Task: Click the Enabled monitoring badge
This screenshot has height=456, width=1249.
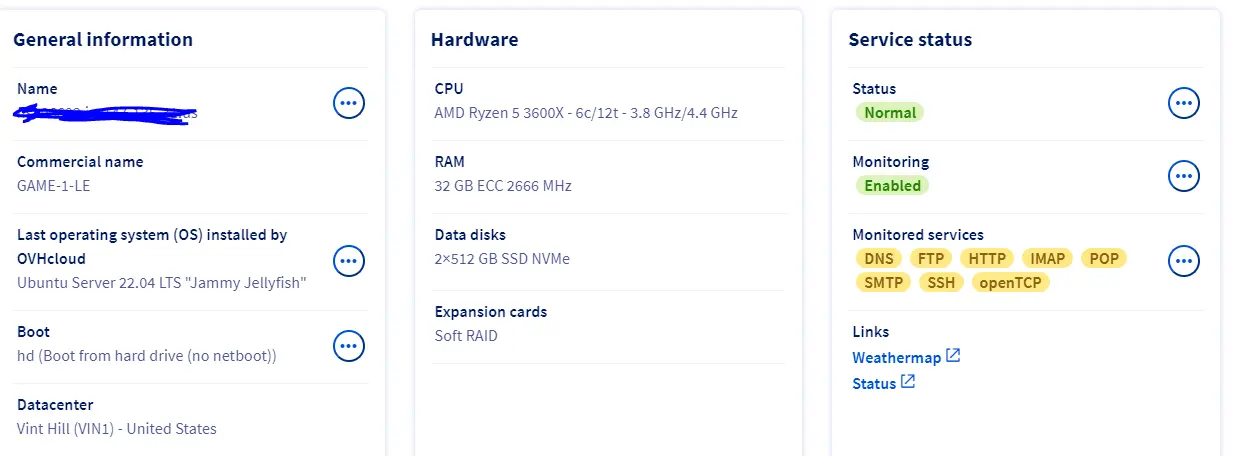Action: coord(892,185)
